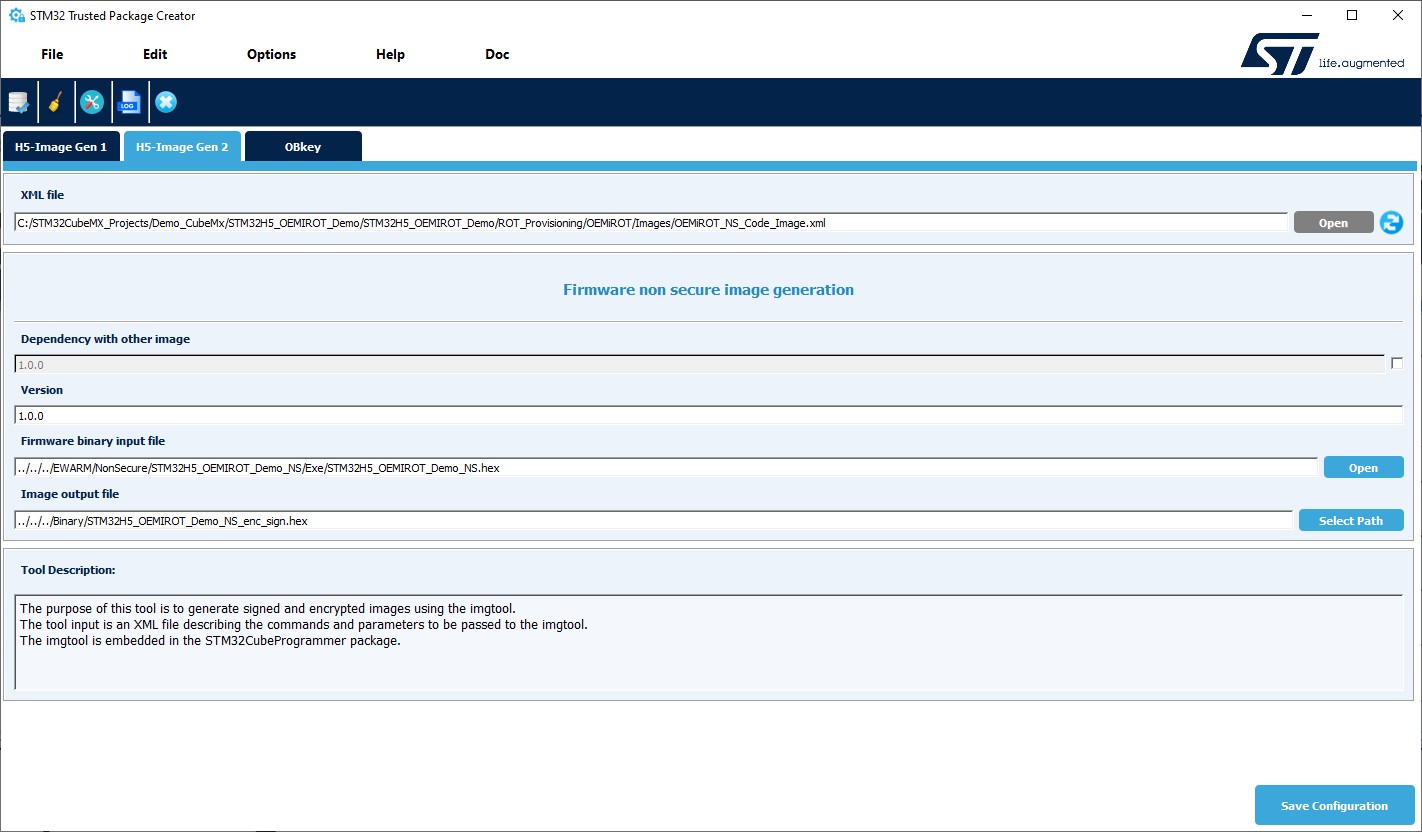Select the H5-Image Gen 2 tab
This screenshot has height=832, width=1422.
coord(182,147)
